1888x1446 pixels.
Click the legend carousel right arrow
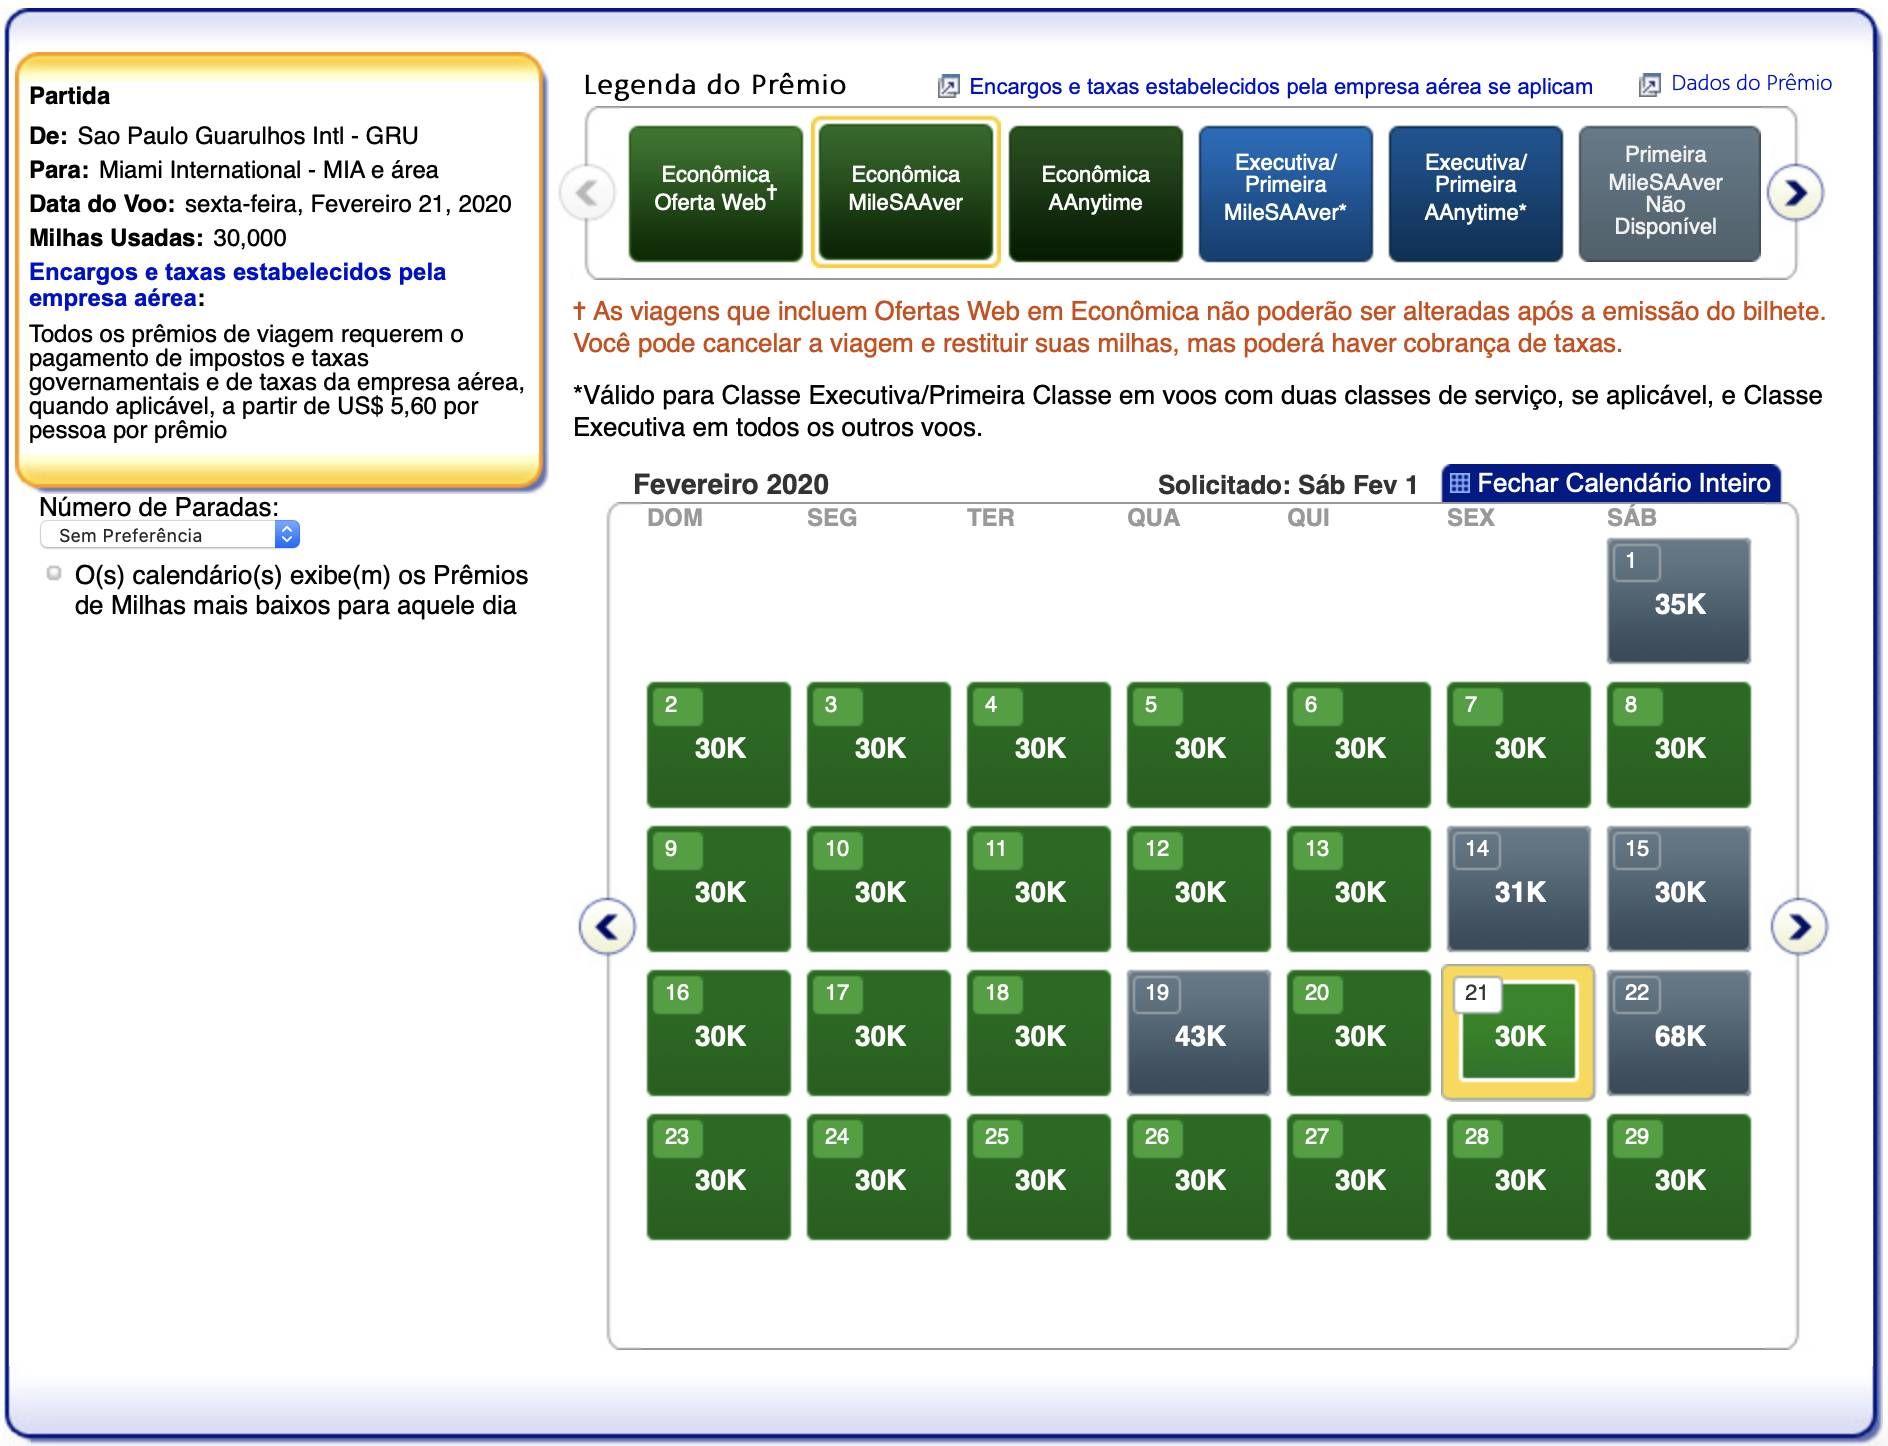click(x=1795, y=193)
